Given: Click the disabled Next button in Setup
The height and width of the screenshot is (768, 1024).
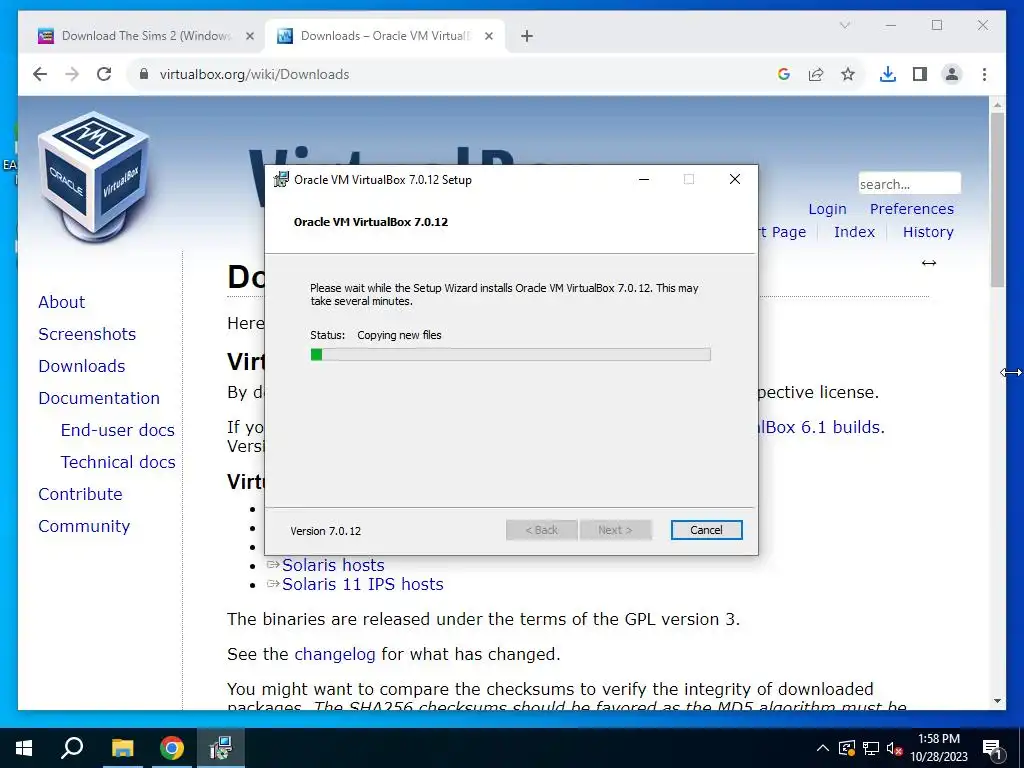Looking at the screenshot, I should tap(615, 530).
